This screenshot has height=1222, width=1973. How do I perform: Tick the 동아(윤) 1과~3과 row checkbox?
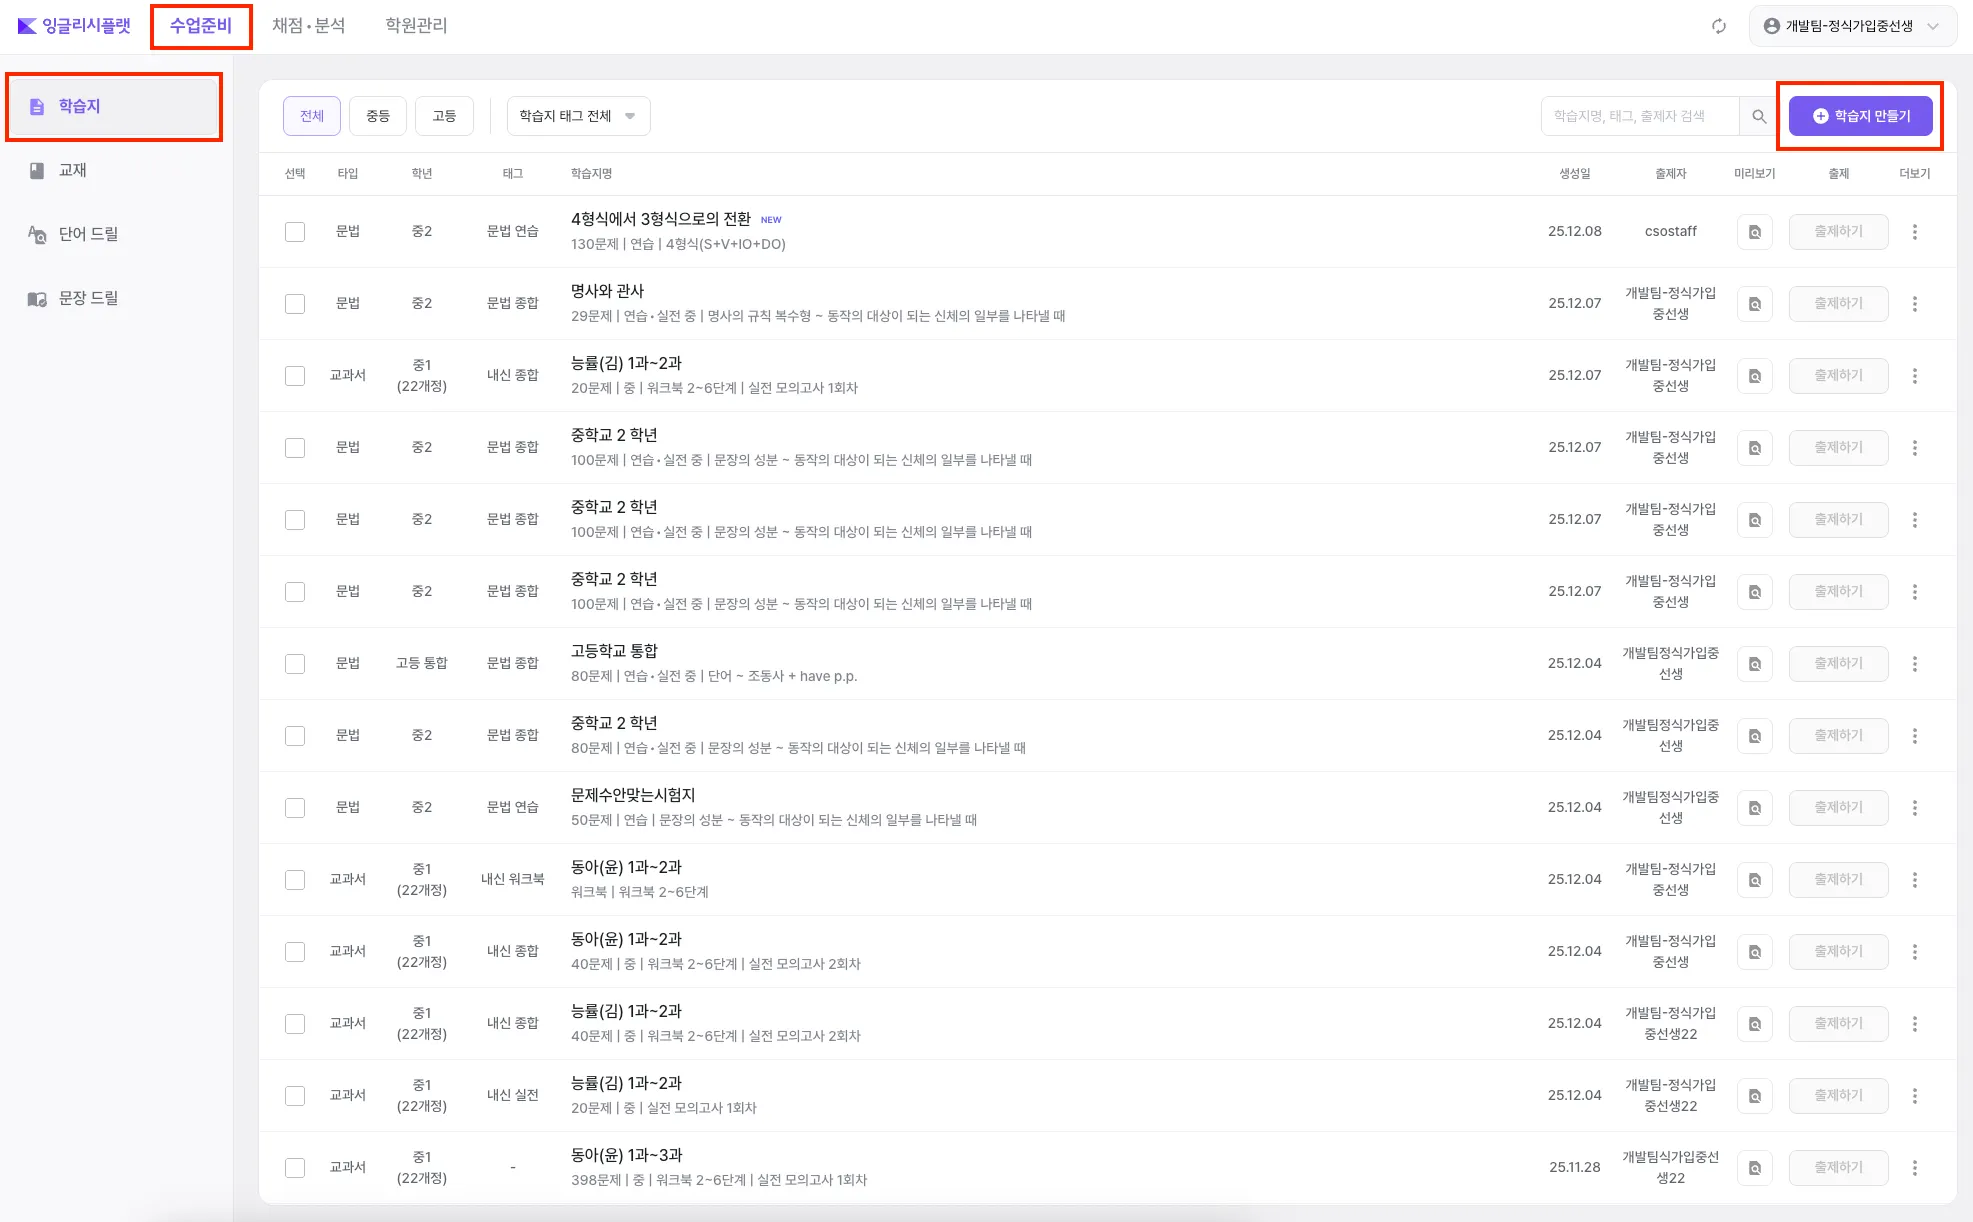point(295,1168)
